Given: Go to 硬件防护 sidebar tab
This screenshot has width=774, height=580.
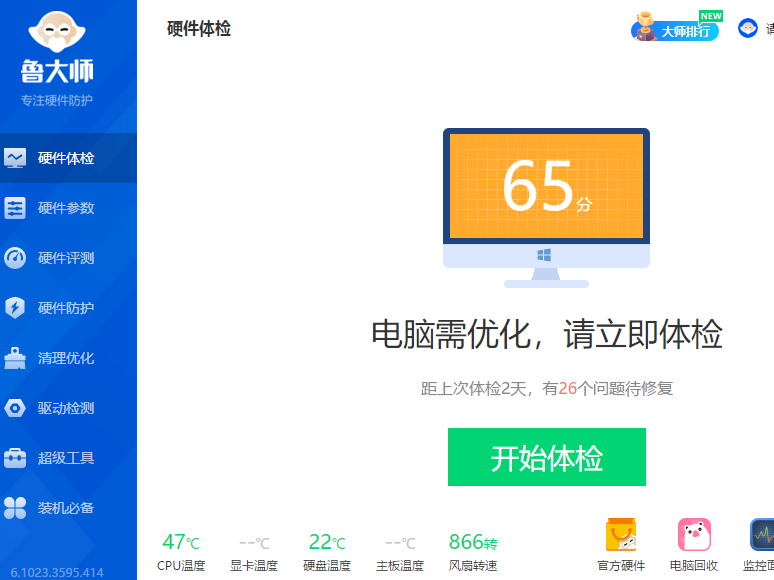Looking at the screenshot, I should [x=68, y=308].
